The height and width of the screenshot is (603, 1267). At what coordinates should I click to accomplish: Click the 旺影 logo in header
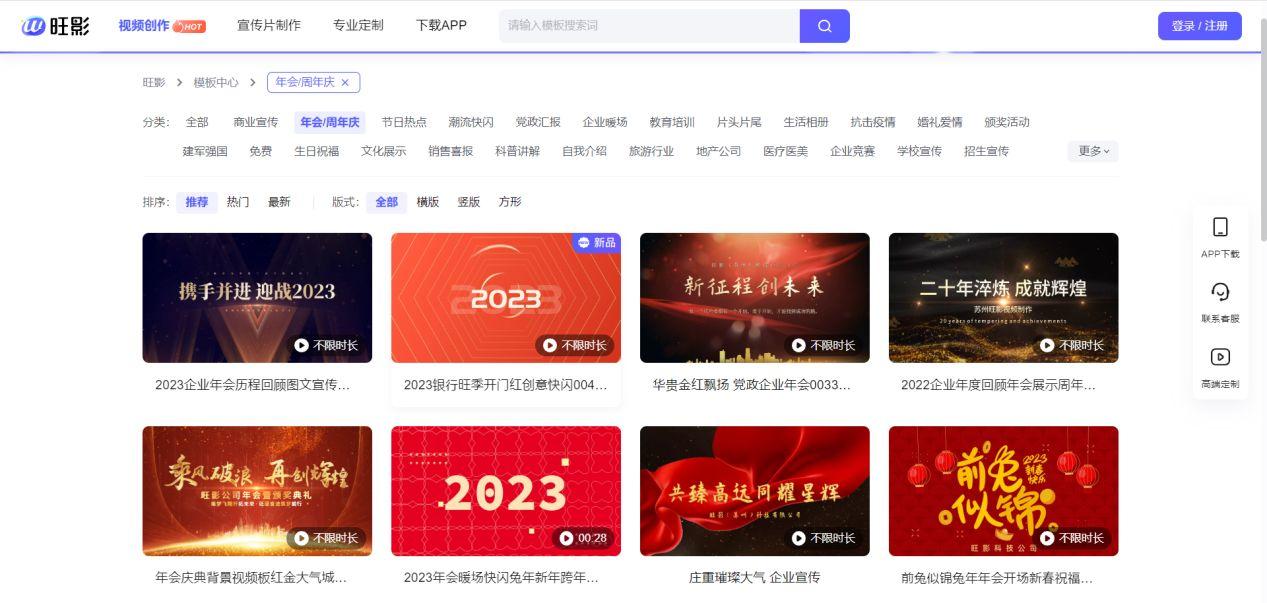56,26
